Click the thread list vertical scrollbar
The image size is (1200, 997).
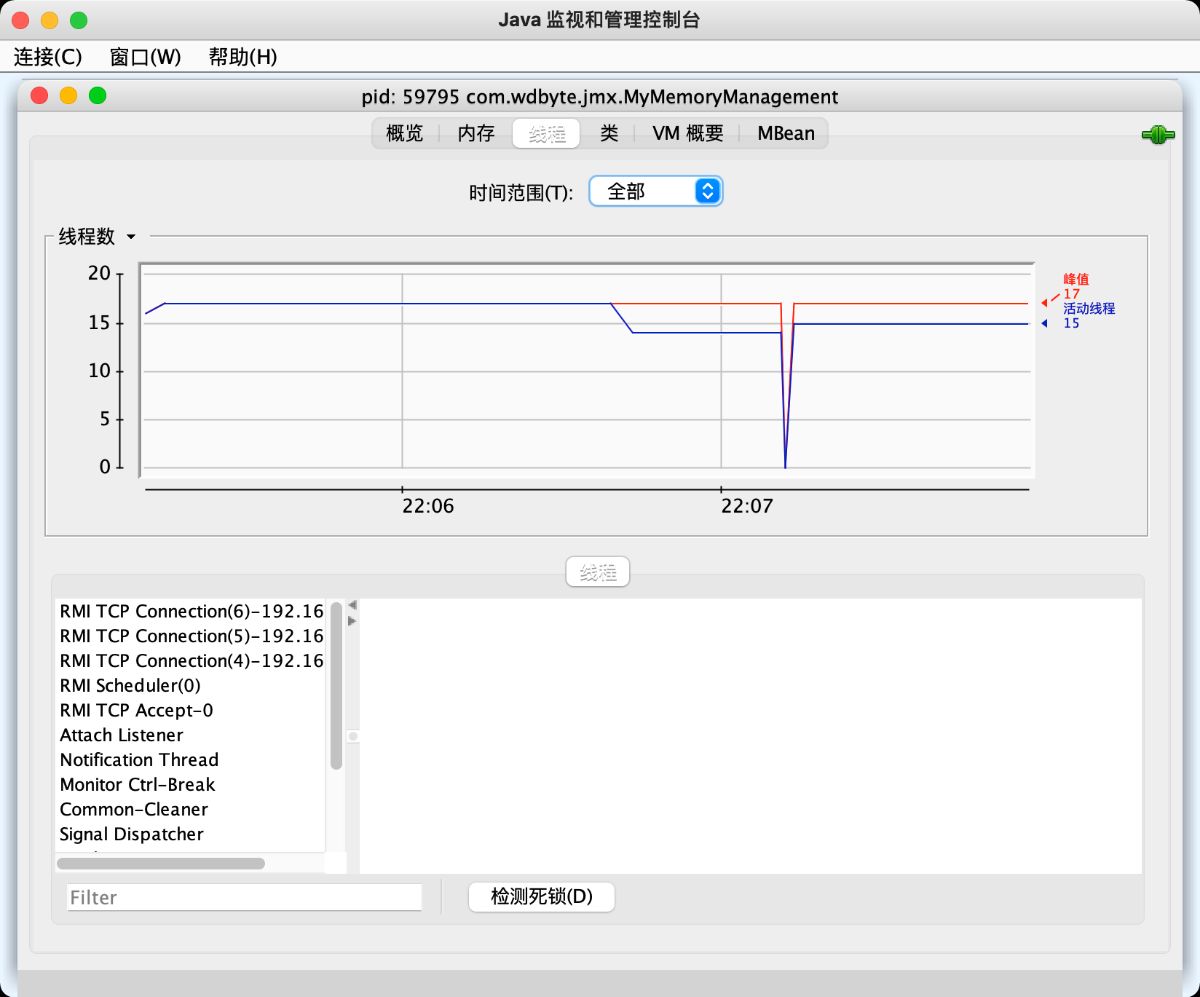click(336, 685)
